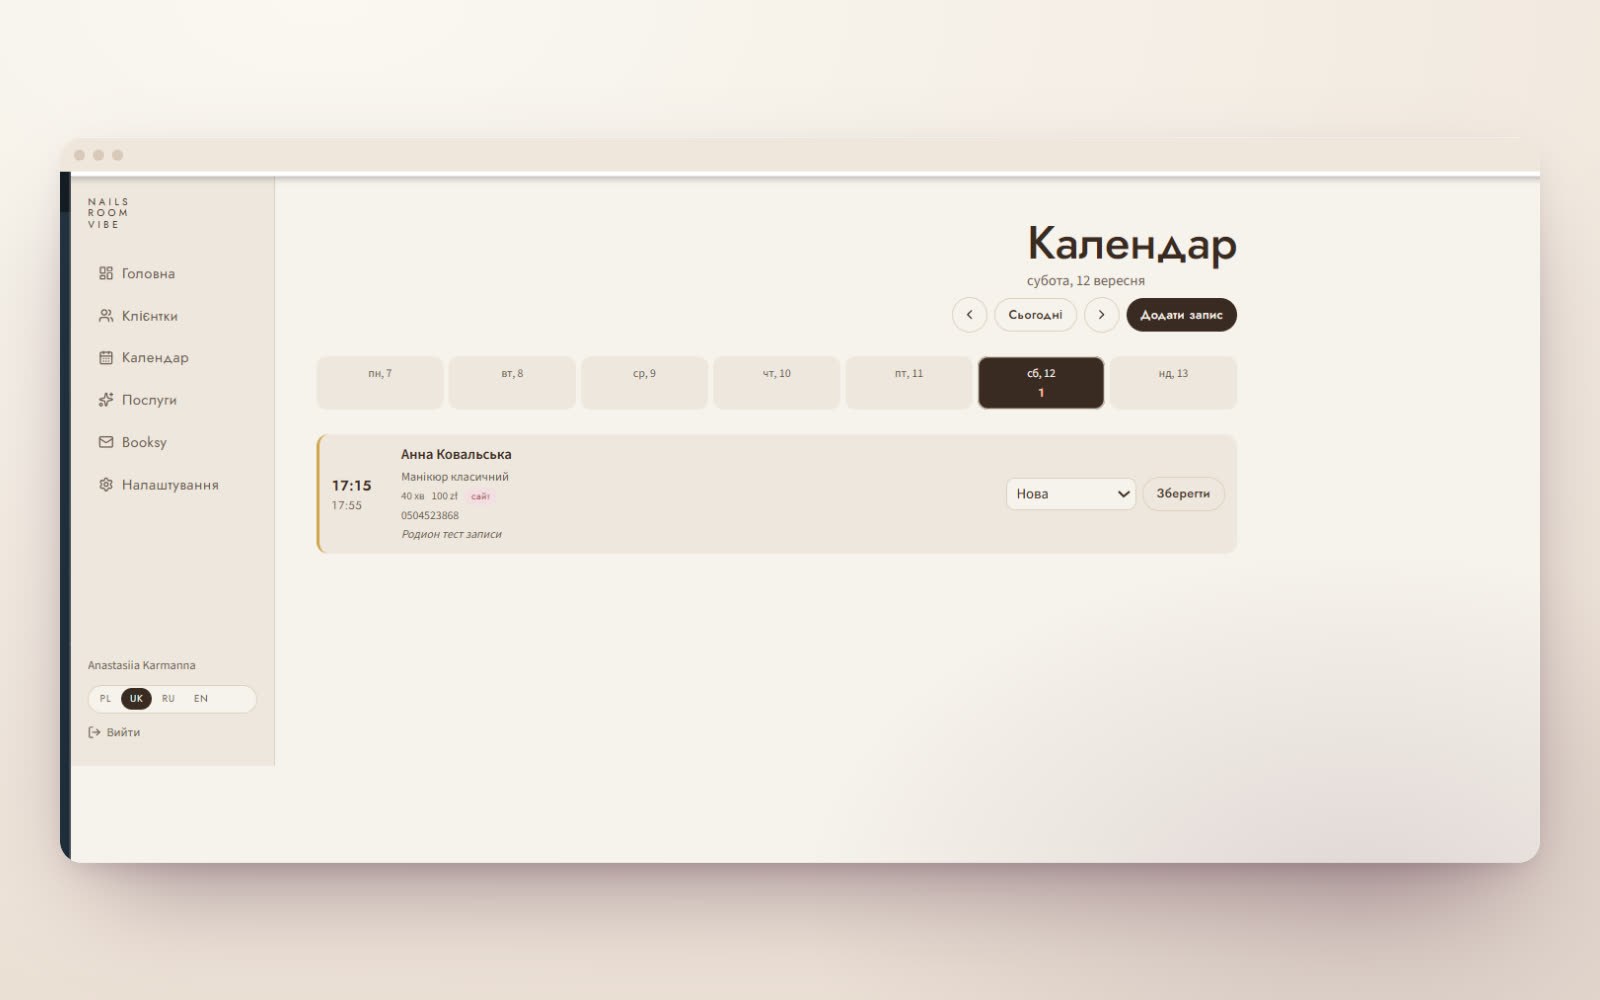1600x1000 pixels.
Task: Go to the next week with right arrow
Action: pos(1101,315)
